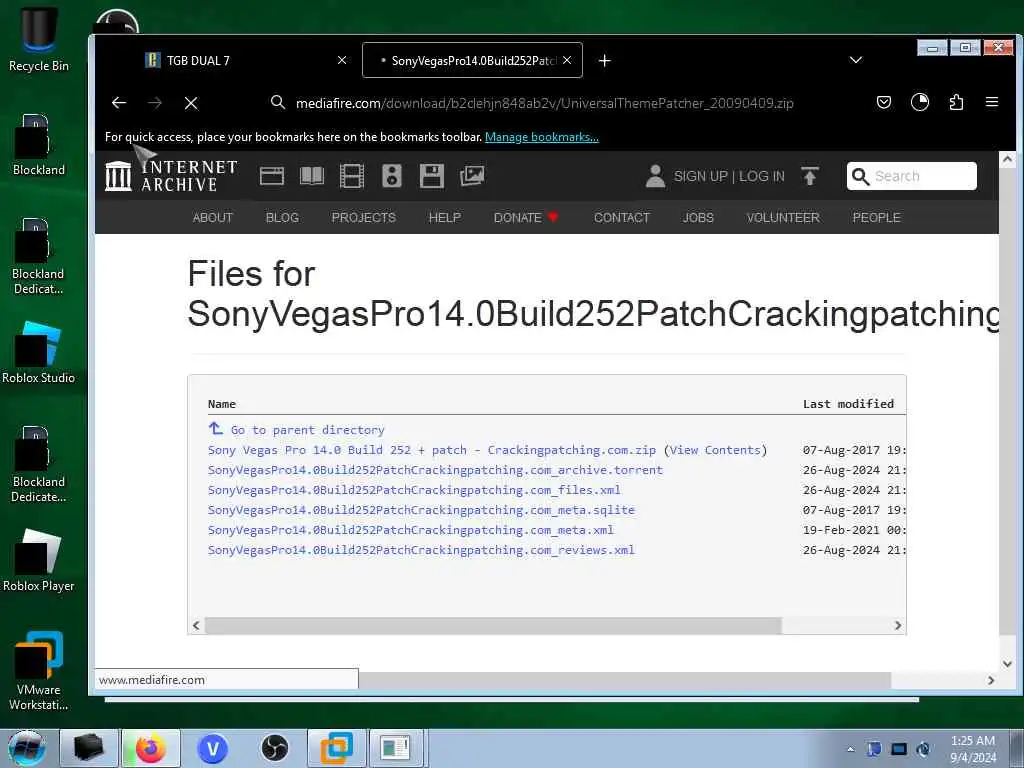Viewport: 1024px width, 768px height.
Task: Click the Firefox taskbar icon
Action: [x=151, y=748]
